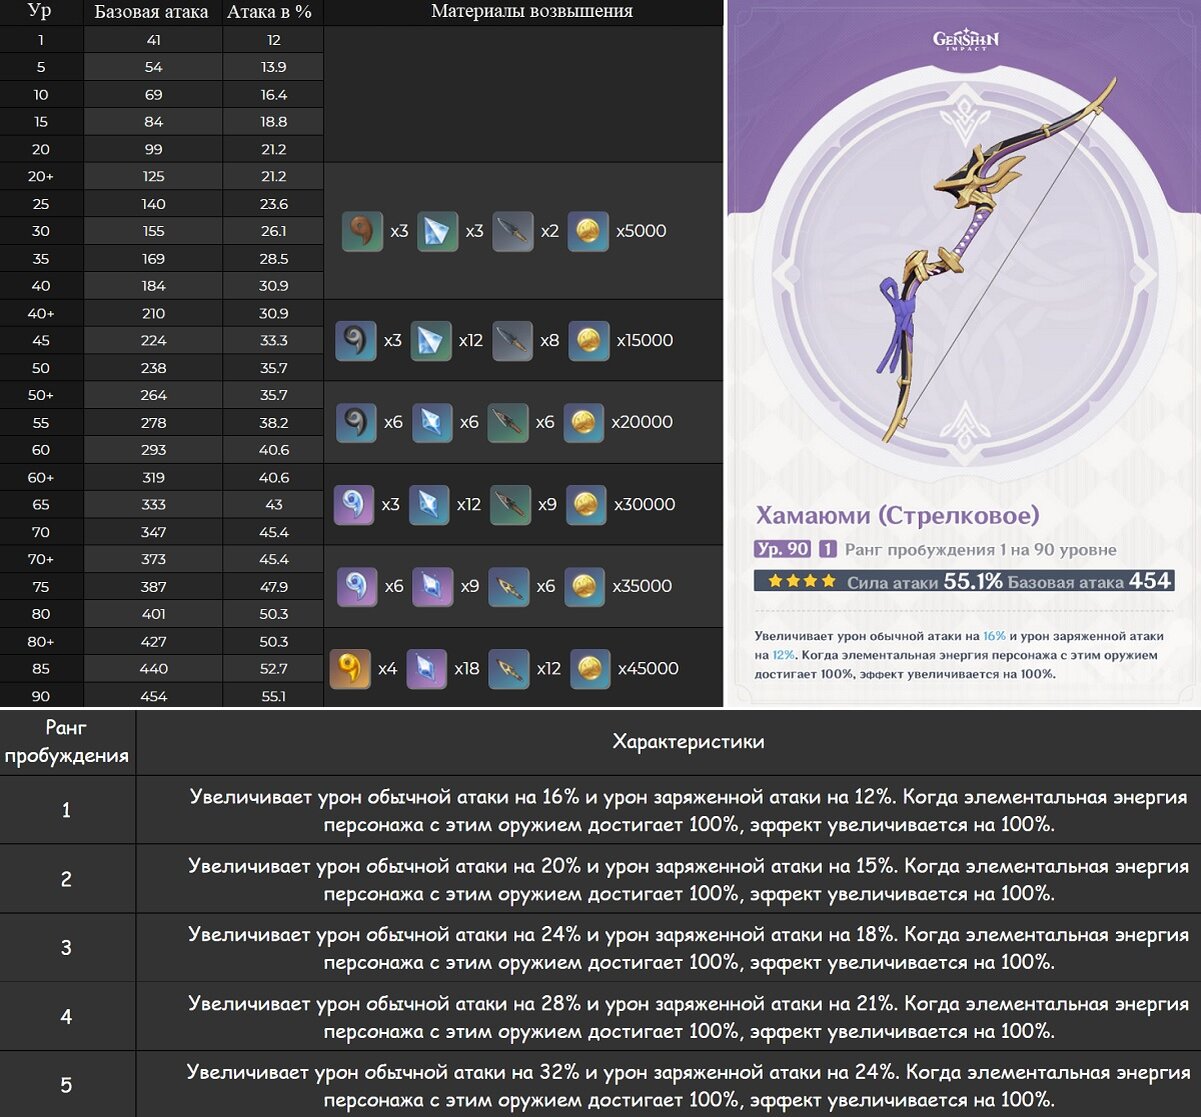Screen dimensions: 1201x1117
Task: Select the Mora coin icon beside x45000
Action: pyautogui.click(x=590, y=669)
